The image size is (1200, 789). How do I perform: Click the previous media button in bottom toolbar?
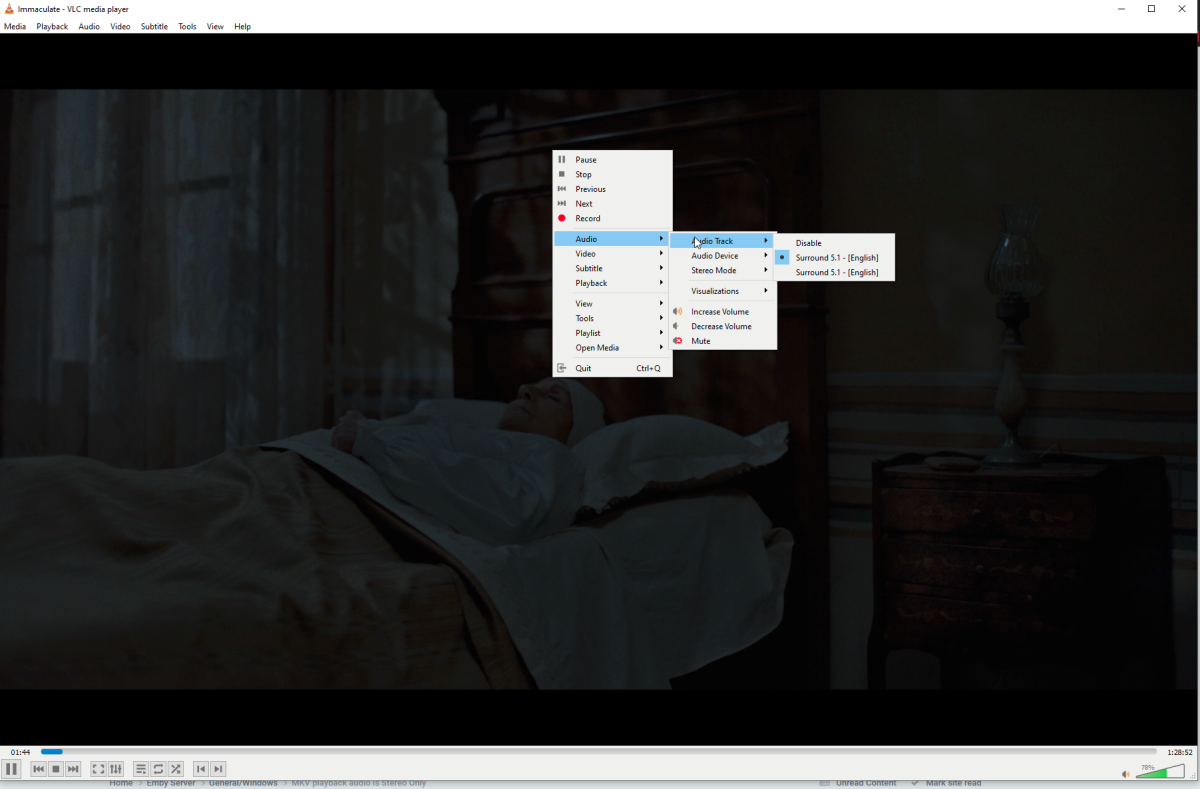[39, 769]
